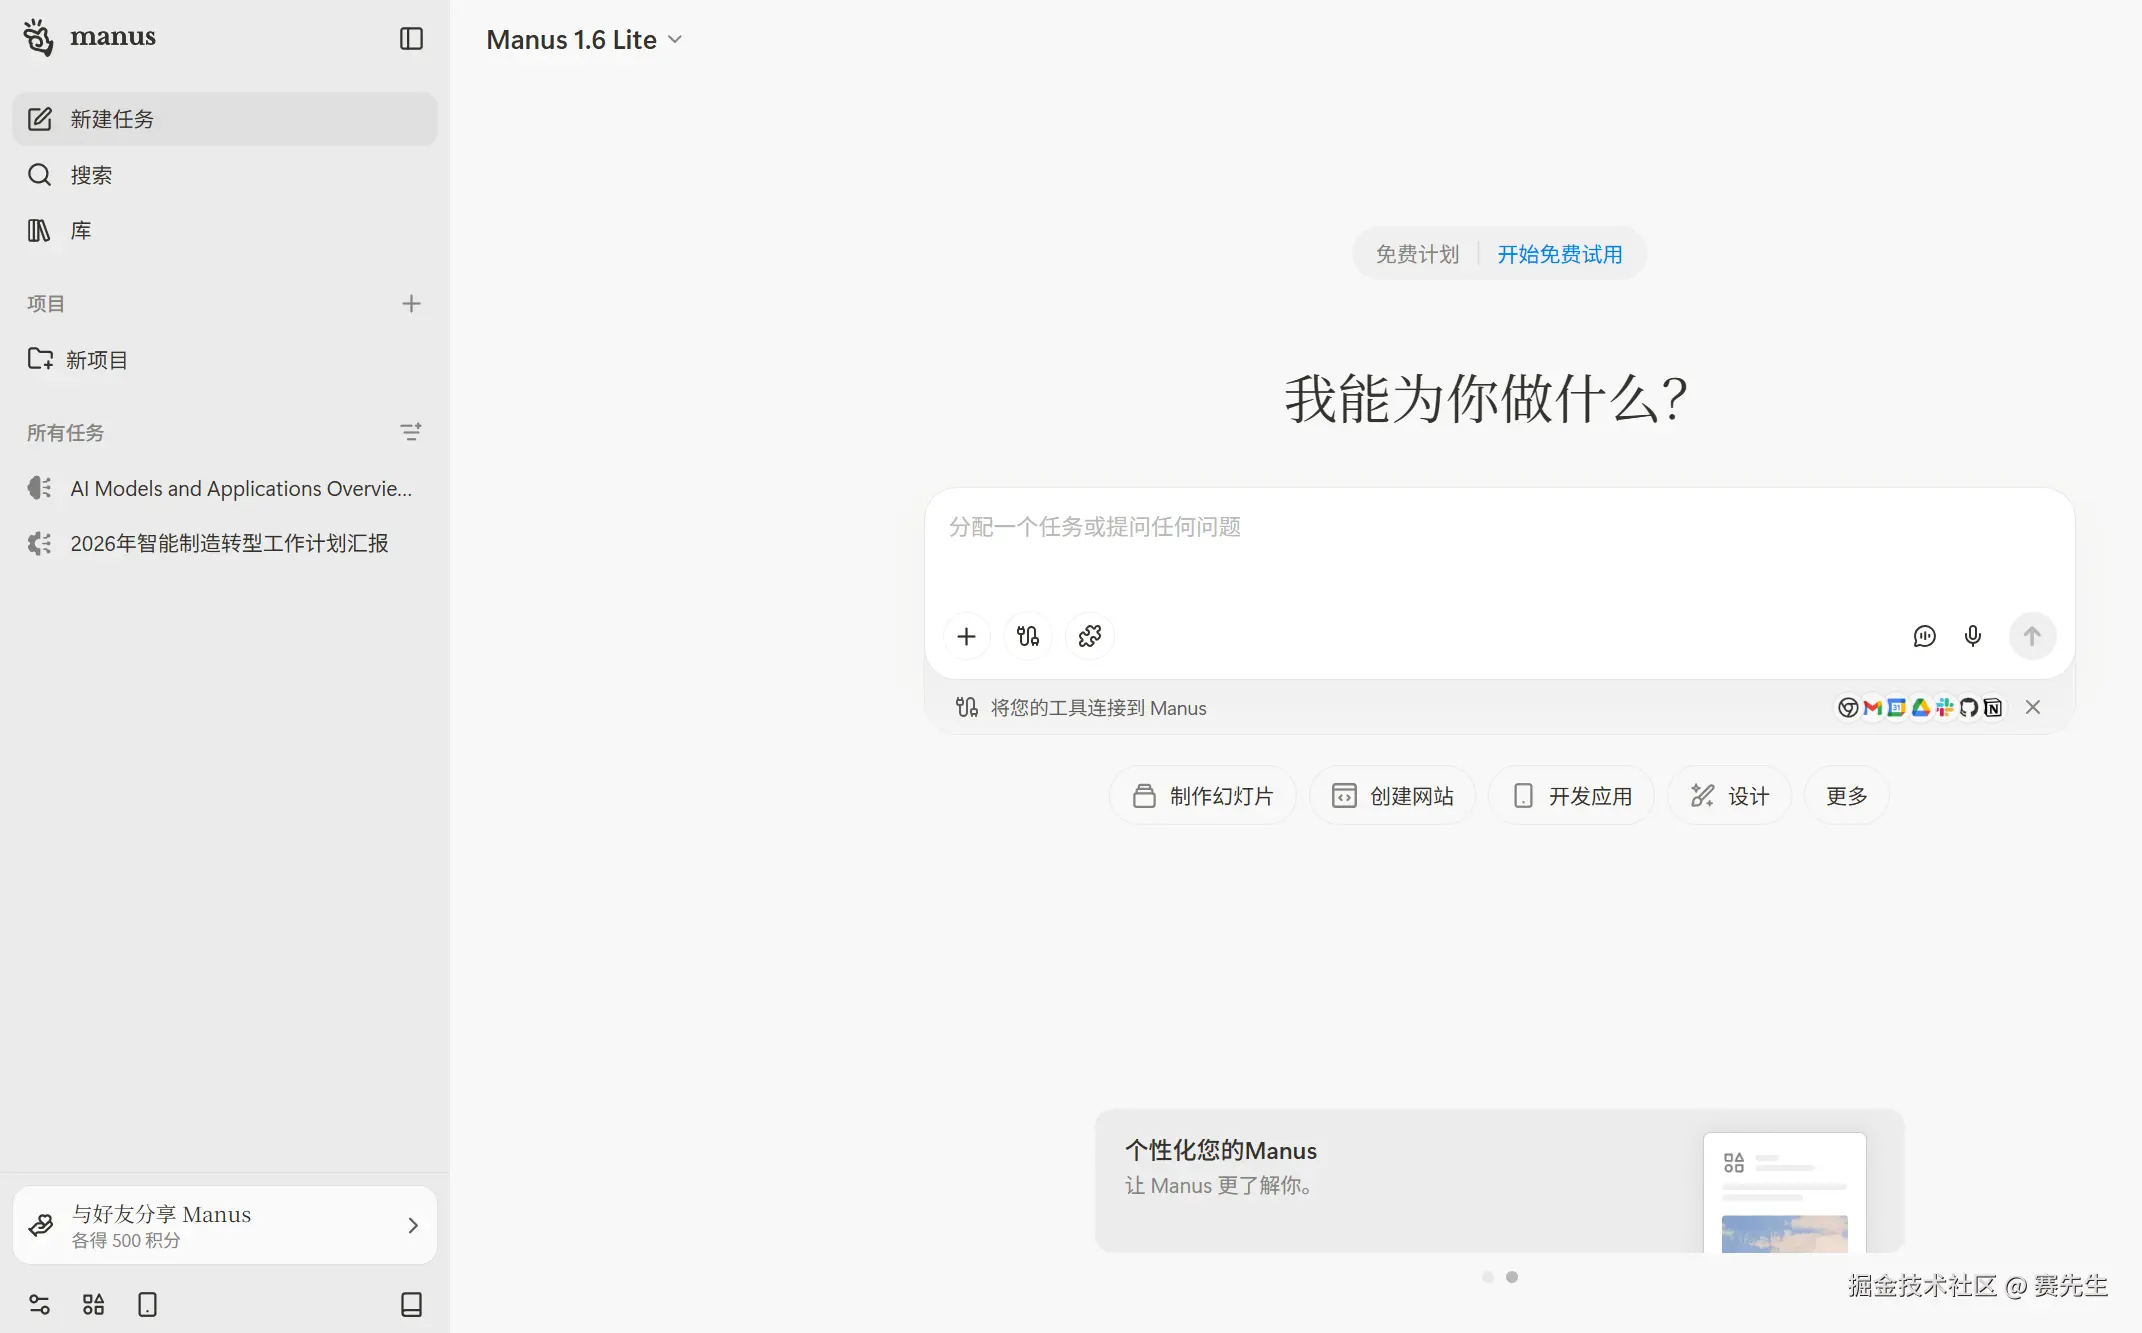Image resolution: width=2142 pixels, height=1333 pixels.
Task: Click the 创建网站 quick action button
Action: (1391, 795)
